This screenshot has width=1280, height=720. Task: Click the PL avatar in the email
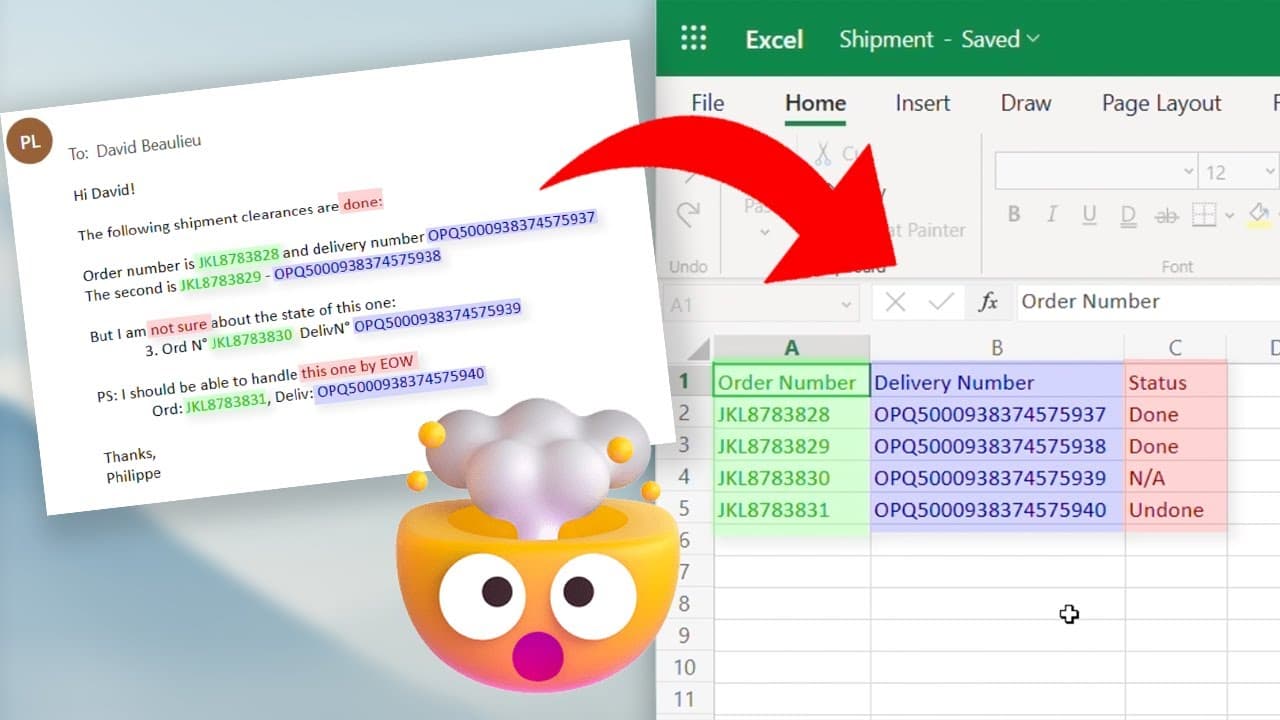tap(30, 141)
